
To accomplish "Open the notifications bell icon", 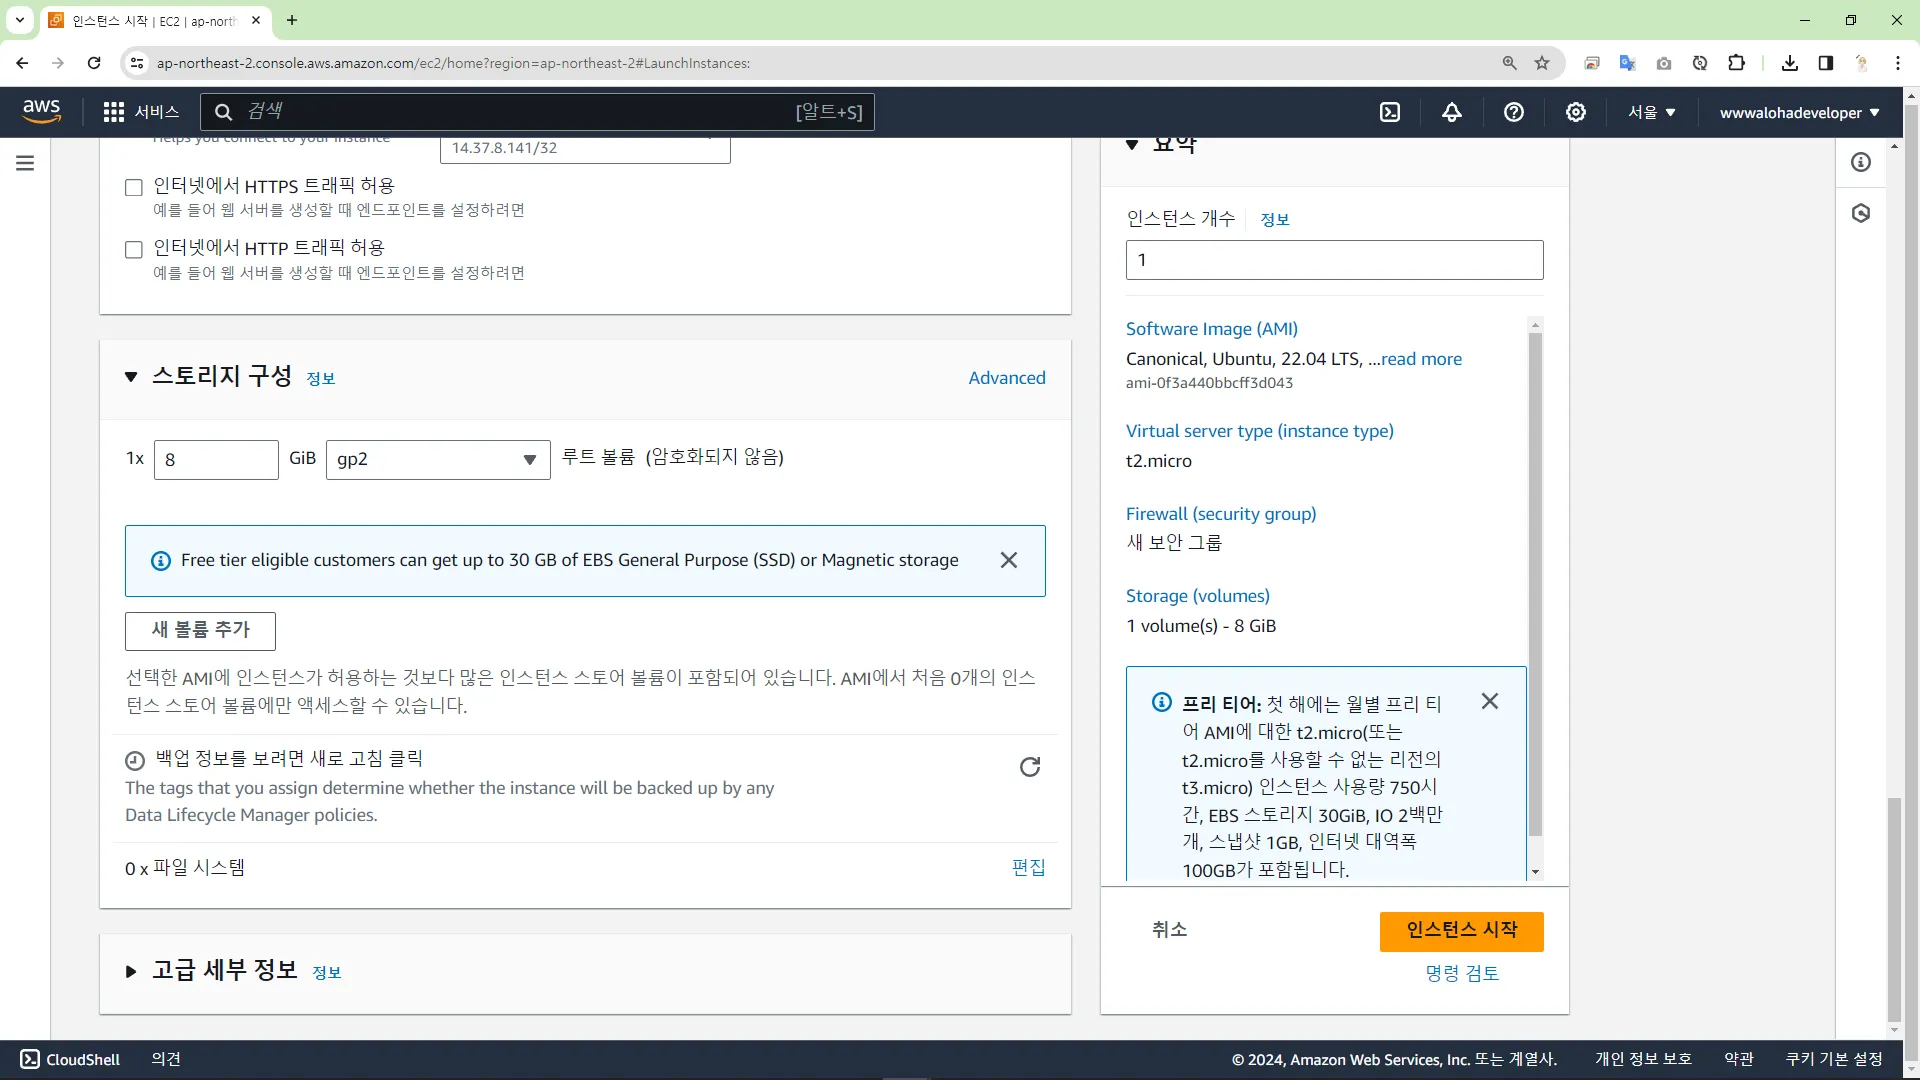I will click(x=1452, y=112).
